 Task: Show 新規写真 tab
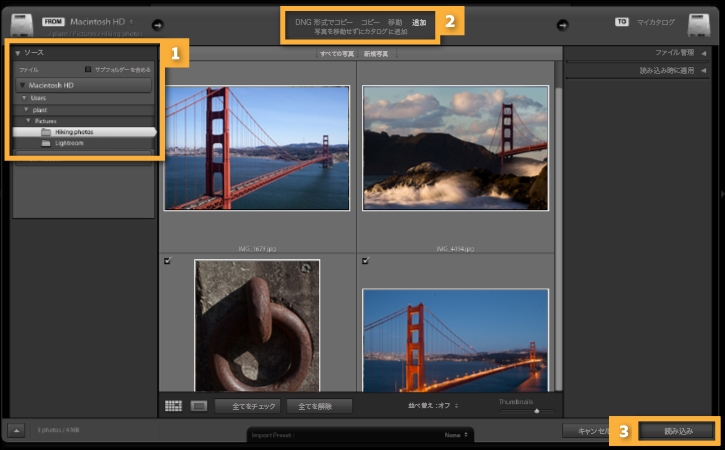coord(375,54)
